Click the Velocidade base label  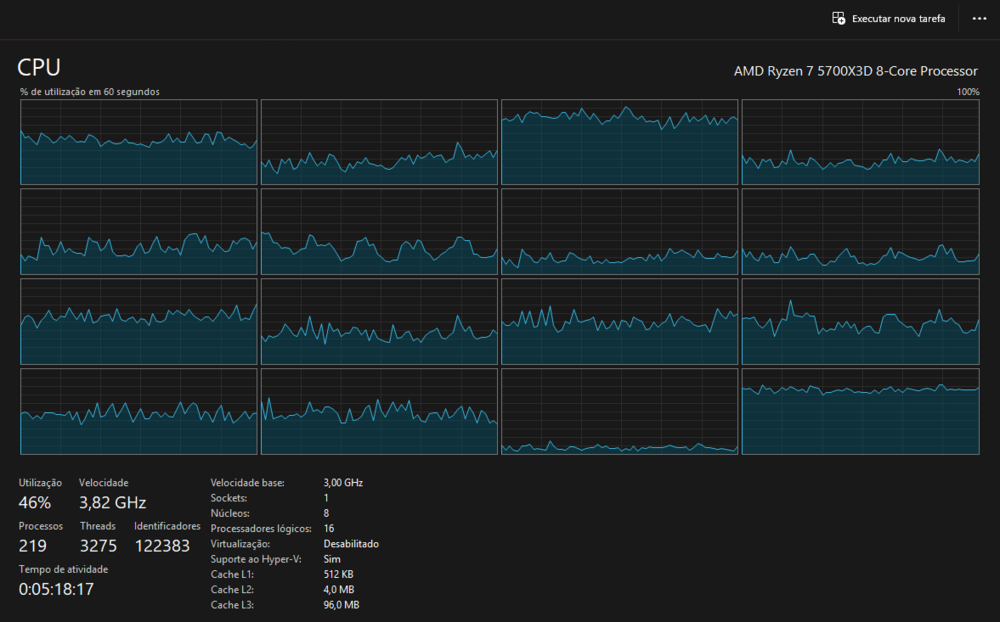(x=247, y=483)
